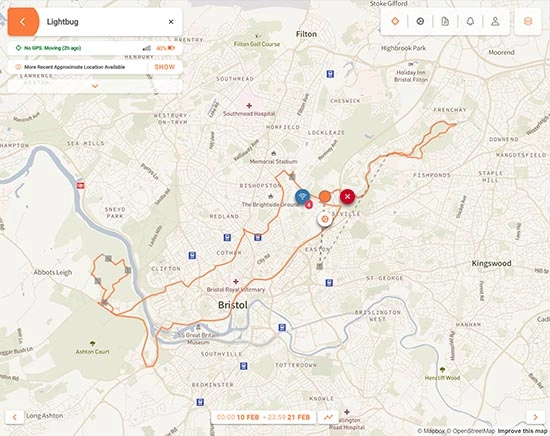This screenshot has height=436, width=550.
Task: Click SHOW for recent approximate location
Action: click(165, 67)
